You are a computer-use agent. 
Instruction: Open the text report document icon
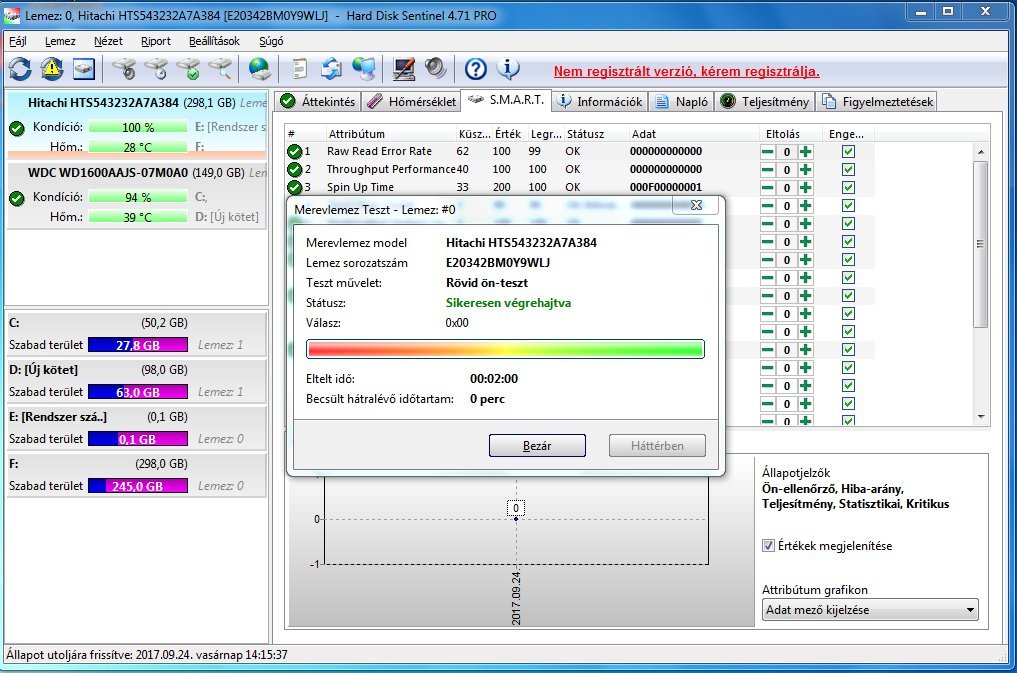point(300,69)
